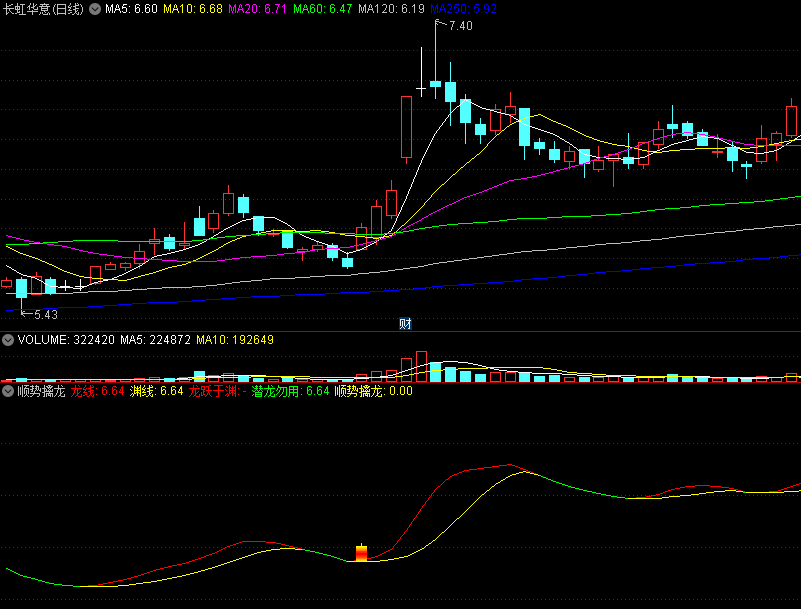Click the 渊线: 6.64 label

(156, 391)
